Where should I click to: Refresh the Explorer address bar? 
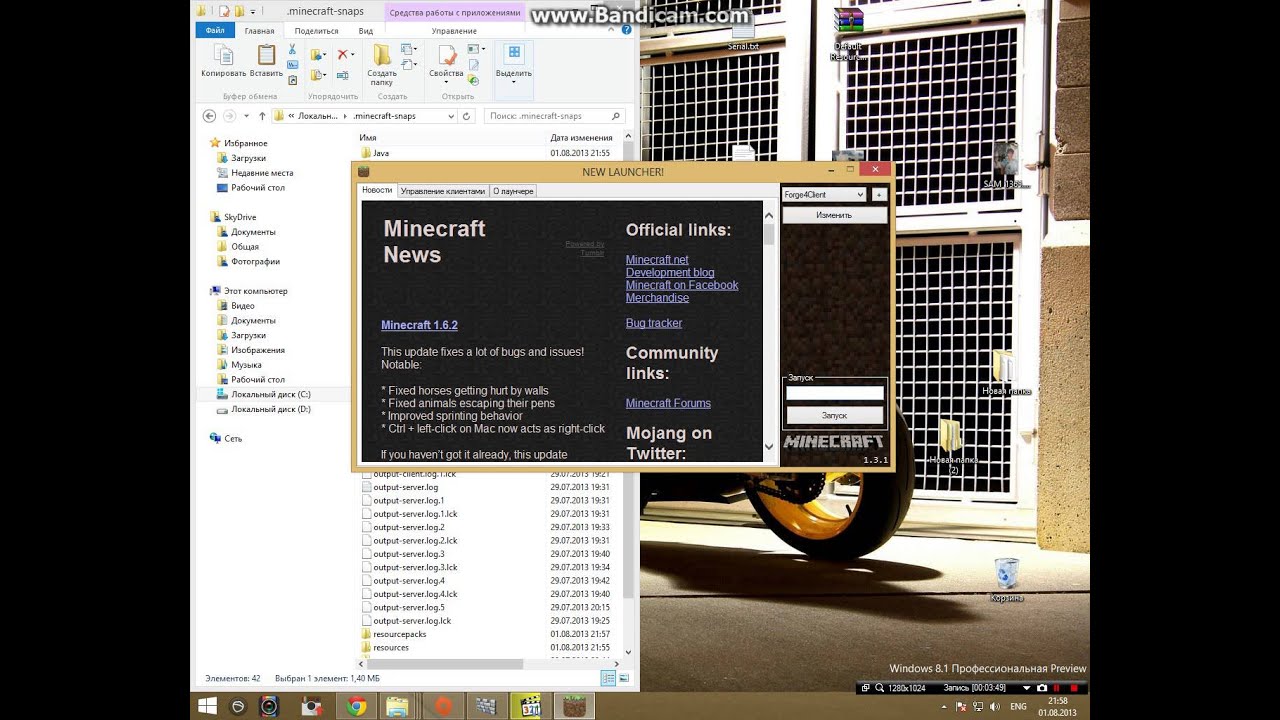[x=466, y=116]
